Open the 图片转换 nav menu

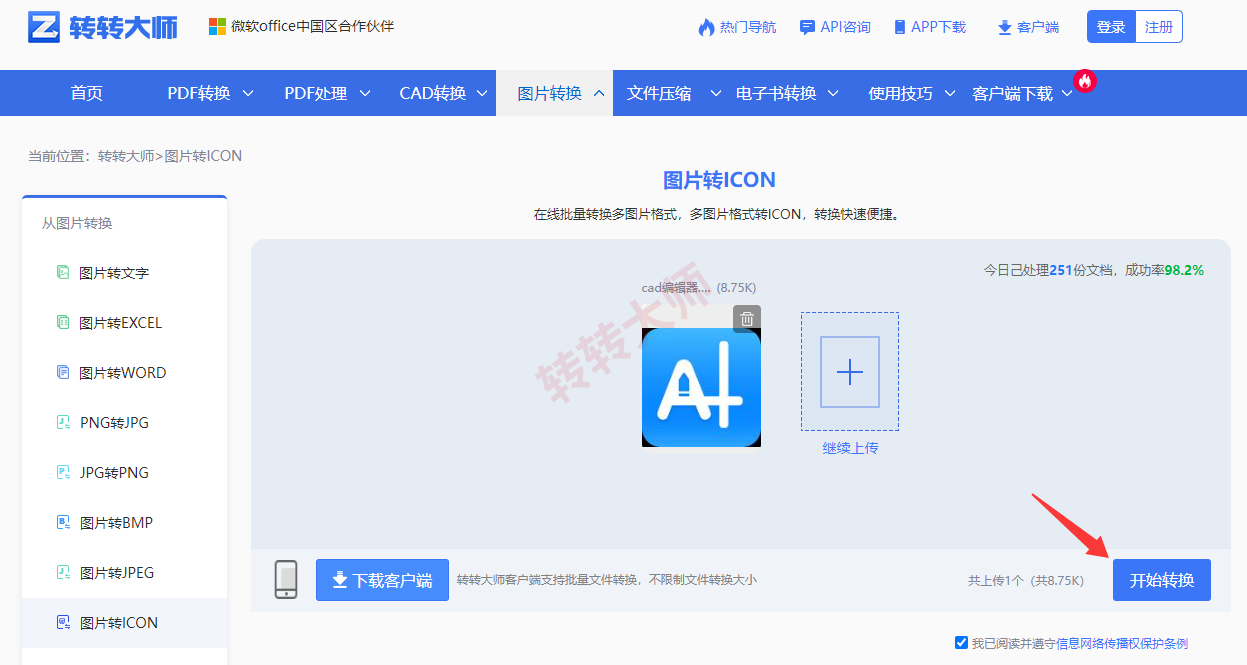point(550,93)
